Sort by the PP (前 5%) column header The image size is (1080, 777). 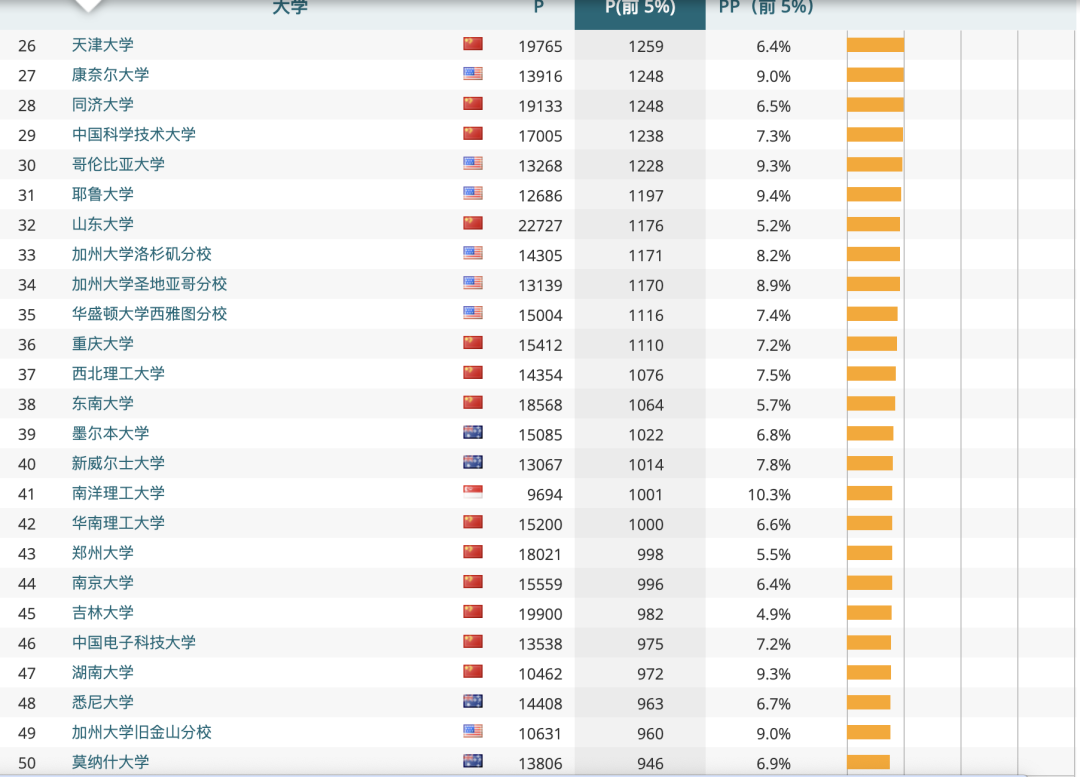coord(766,8)
